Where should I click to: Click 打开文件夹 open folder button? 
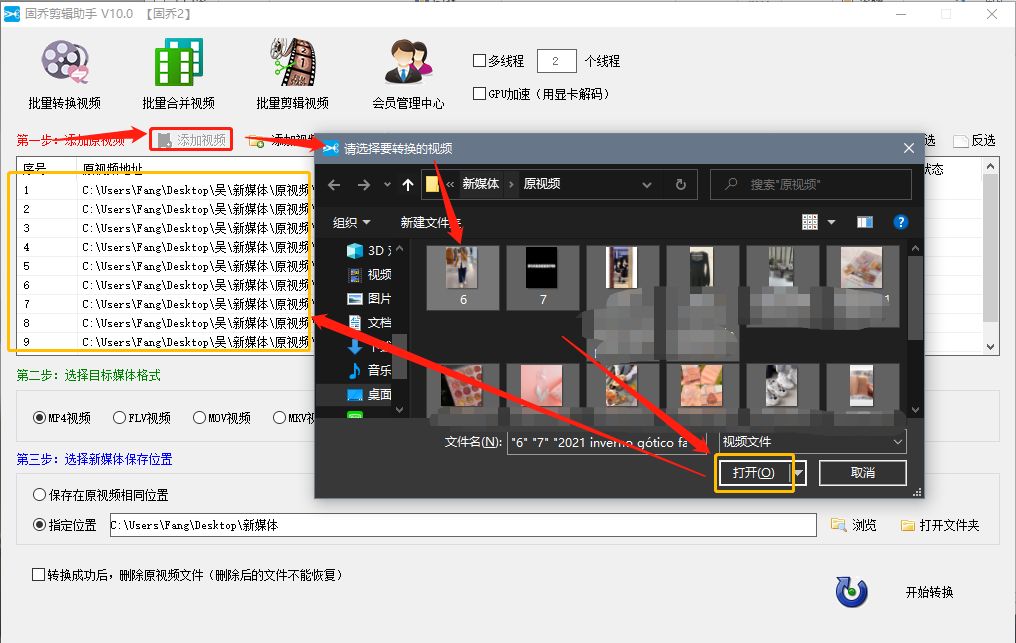(940, 525)
